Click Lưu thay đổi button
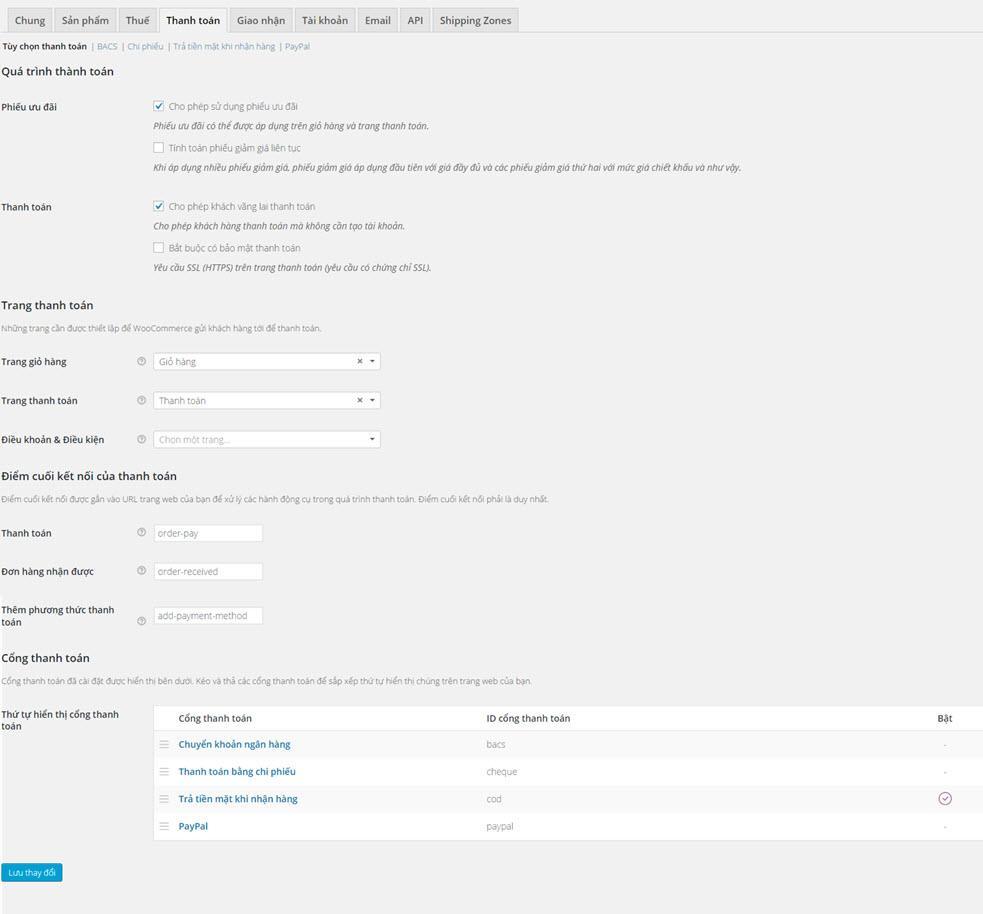 pos(32,873)
